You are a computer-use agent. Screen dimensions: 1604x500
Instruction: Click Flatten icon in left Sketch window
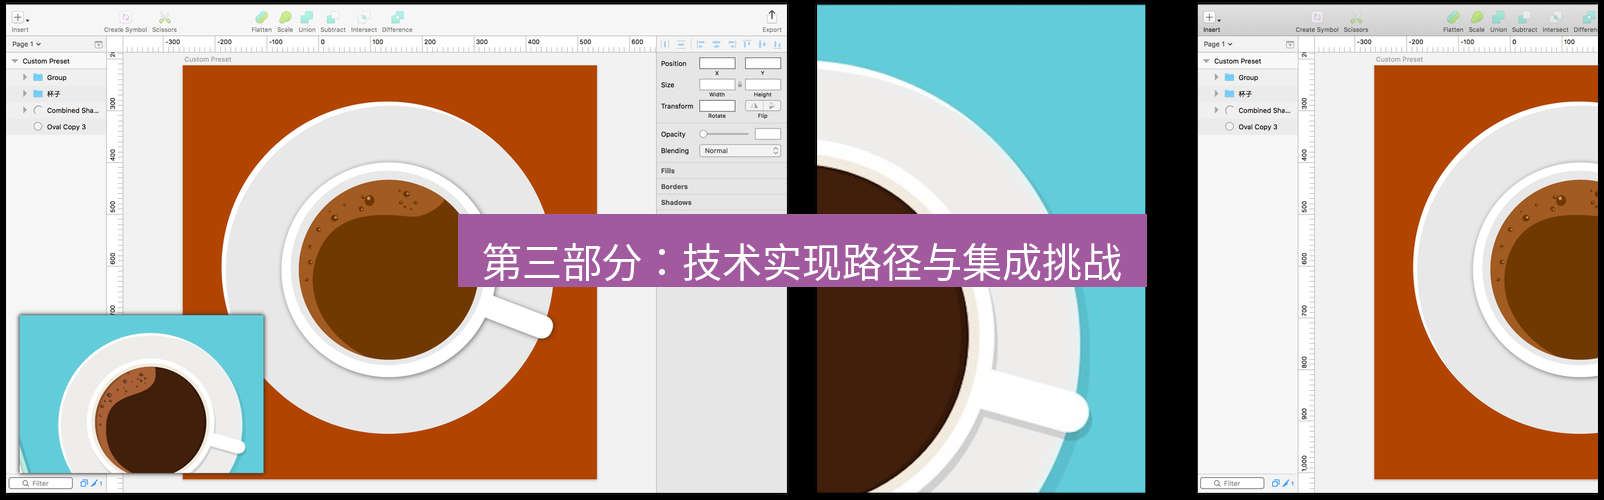click(261, 17)
